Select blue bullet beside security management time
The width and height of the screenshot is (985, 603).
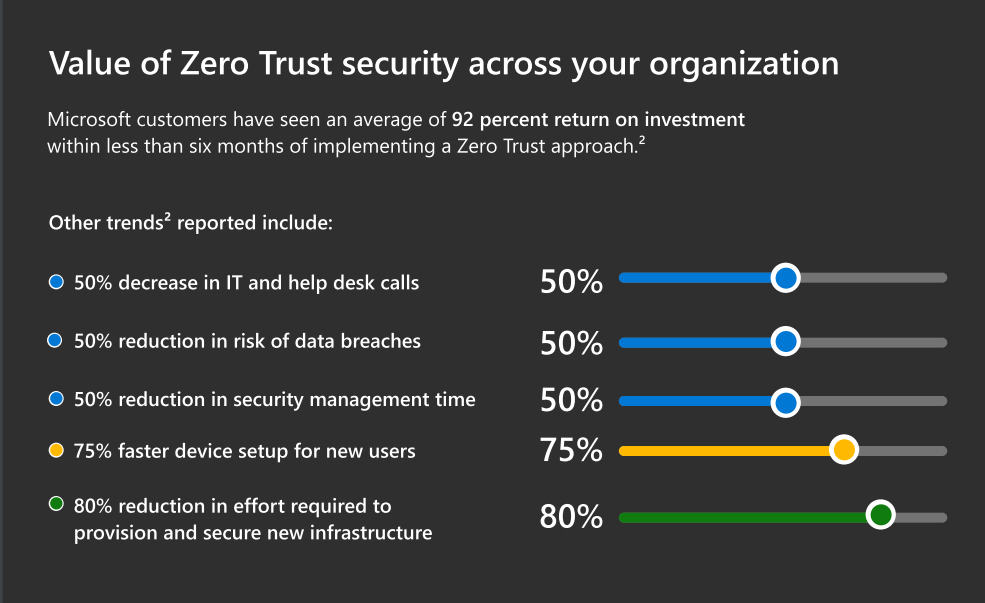point(56,399)
